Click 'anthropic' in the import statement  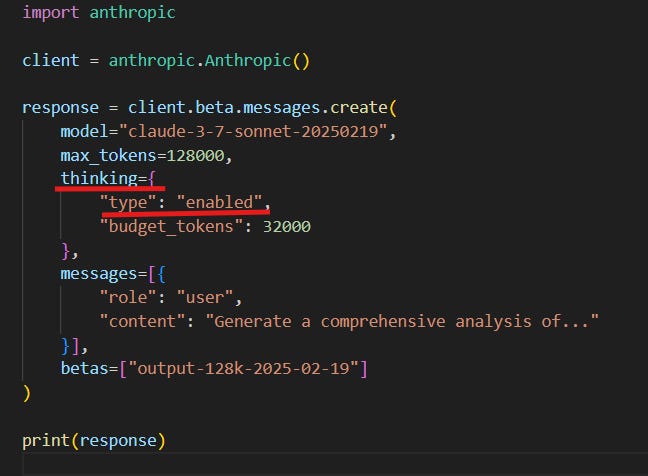pos(133,13)
